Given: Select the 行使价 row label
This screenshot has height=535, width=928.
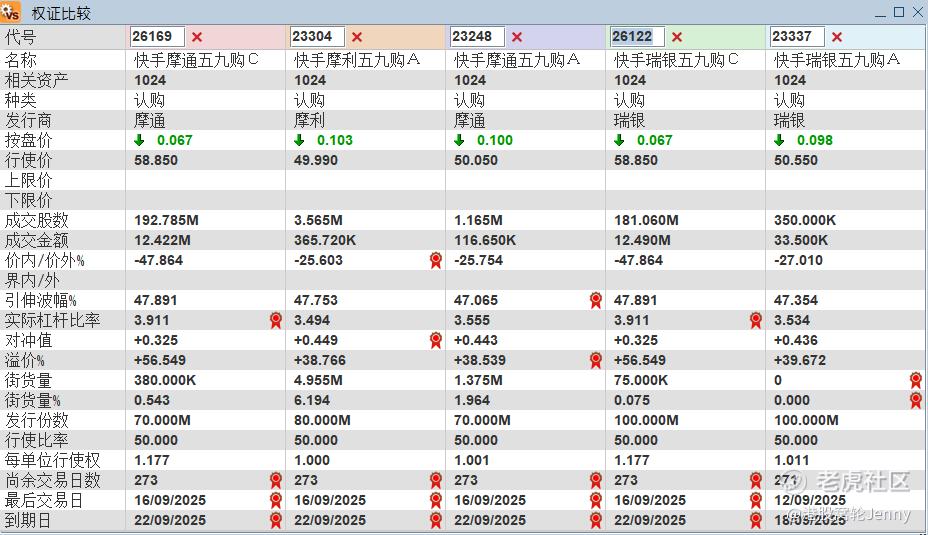Looking at the screenshot, I should (28, 160).
